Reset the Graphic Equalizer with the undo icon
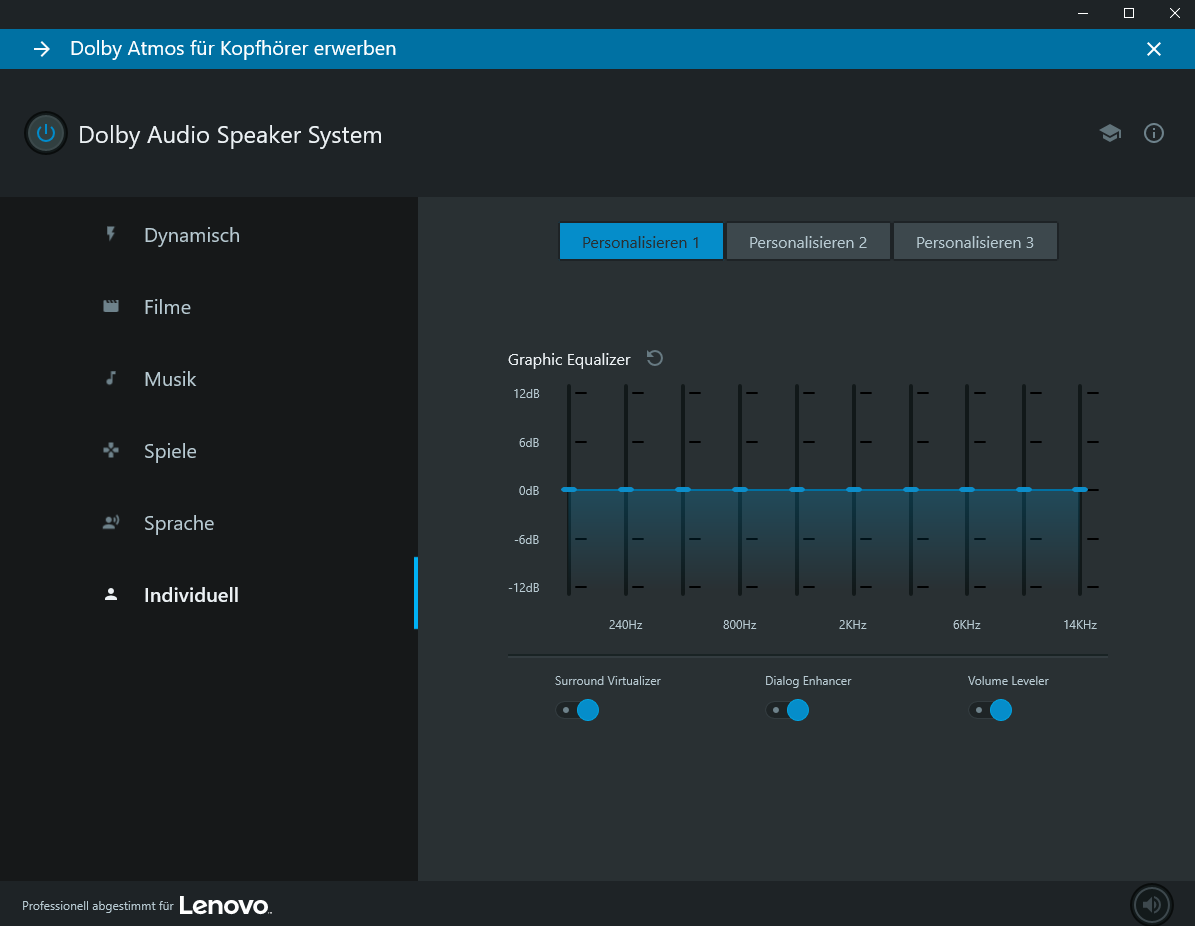The width and height of the screenshot is (1195, 926). tap(655, 358)
